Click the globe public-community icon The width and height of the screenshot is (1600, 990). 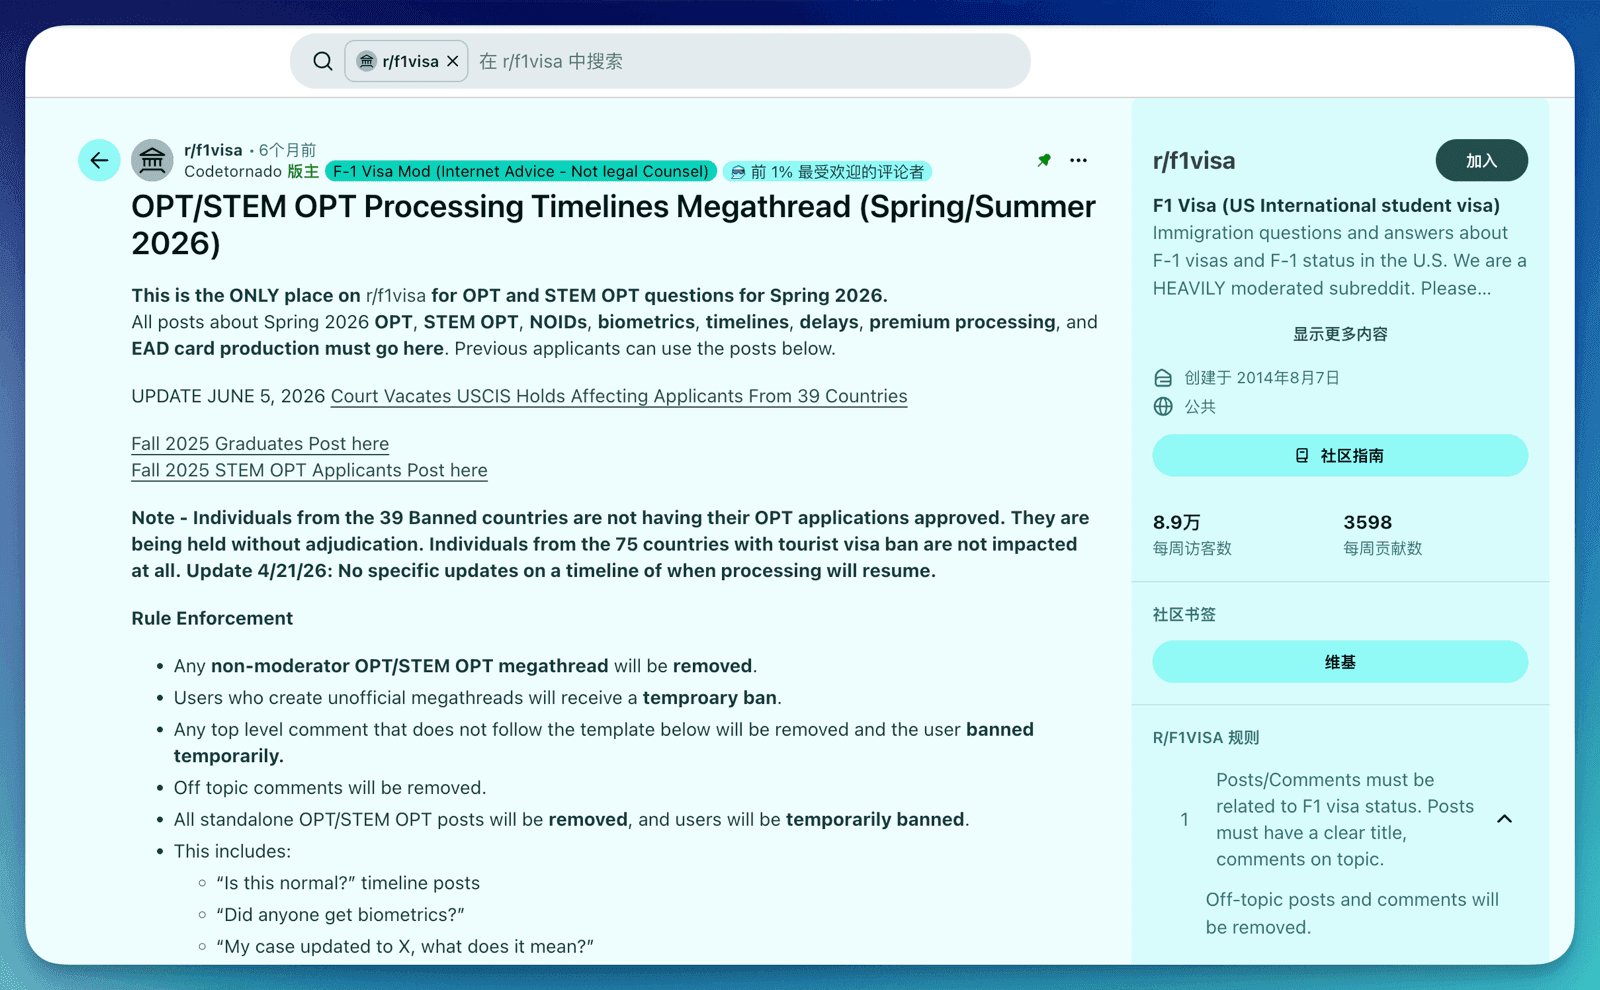[1163, 407]
